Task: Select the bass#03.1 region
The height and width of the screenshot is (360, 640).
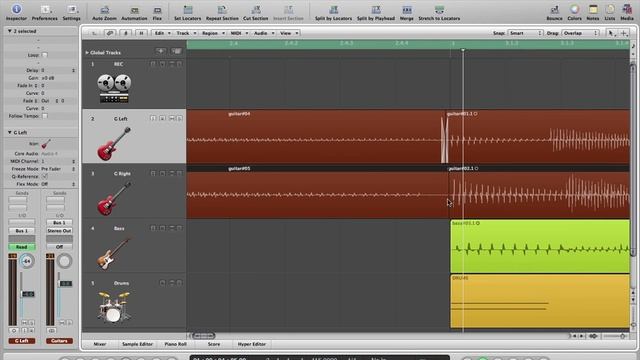Action: (540, 247)
